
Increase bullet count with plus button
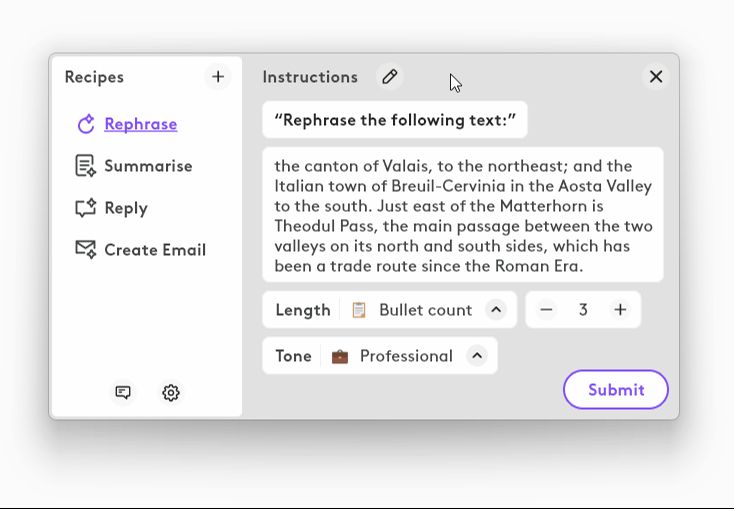(620, 310)
